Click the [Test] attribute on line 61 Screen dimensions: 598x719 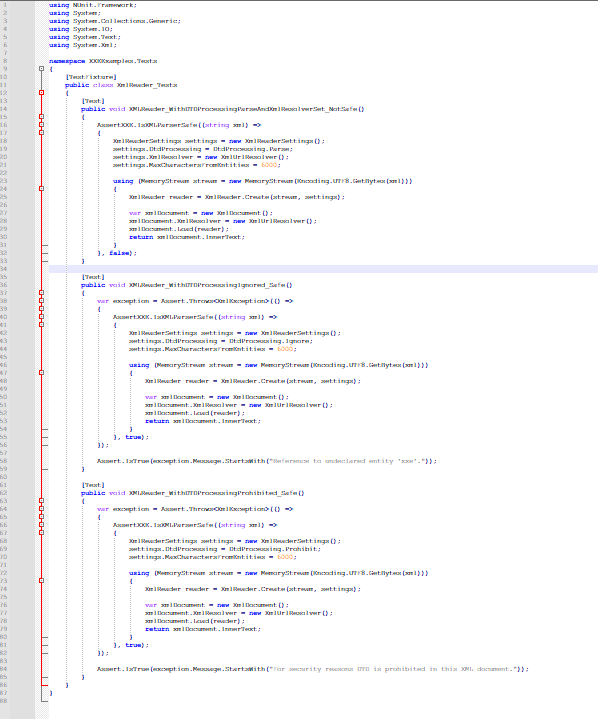93,485
